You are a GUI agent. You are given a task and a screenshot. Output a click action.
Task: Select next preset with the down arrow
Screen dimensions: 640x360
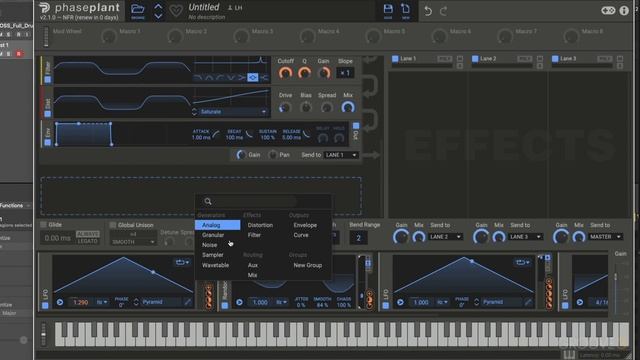point(158,16)
